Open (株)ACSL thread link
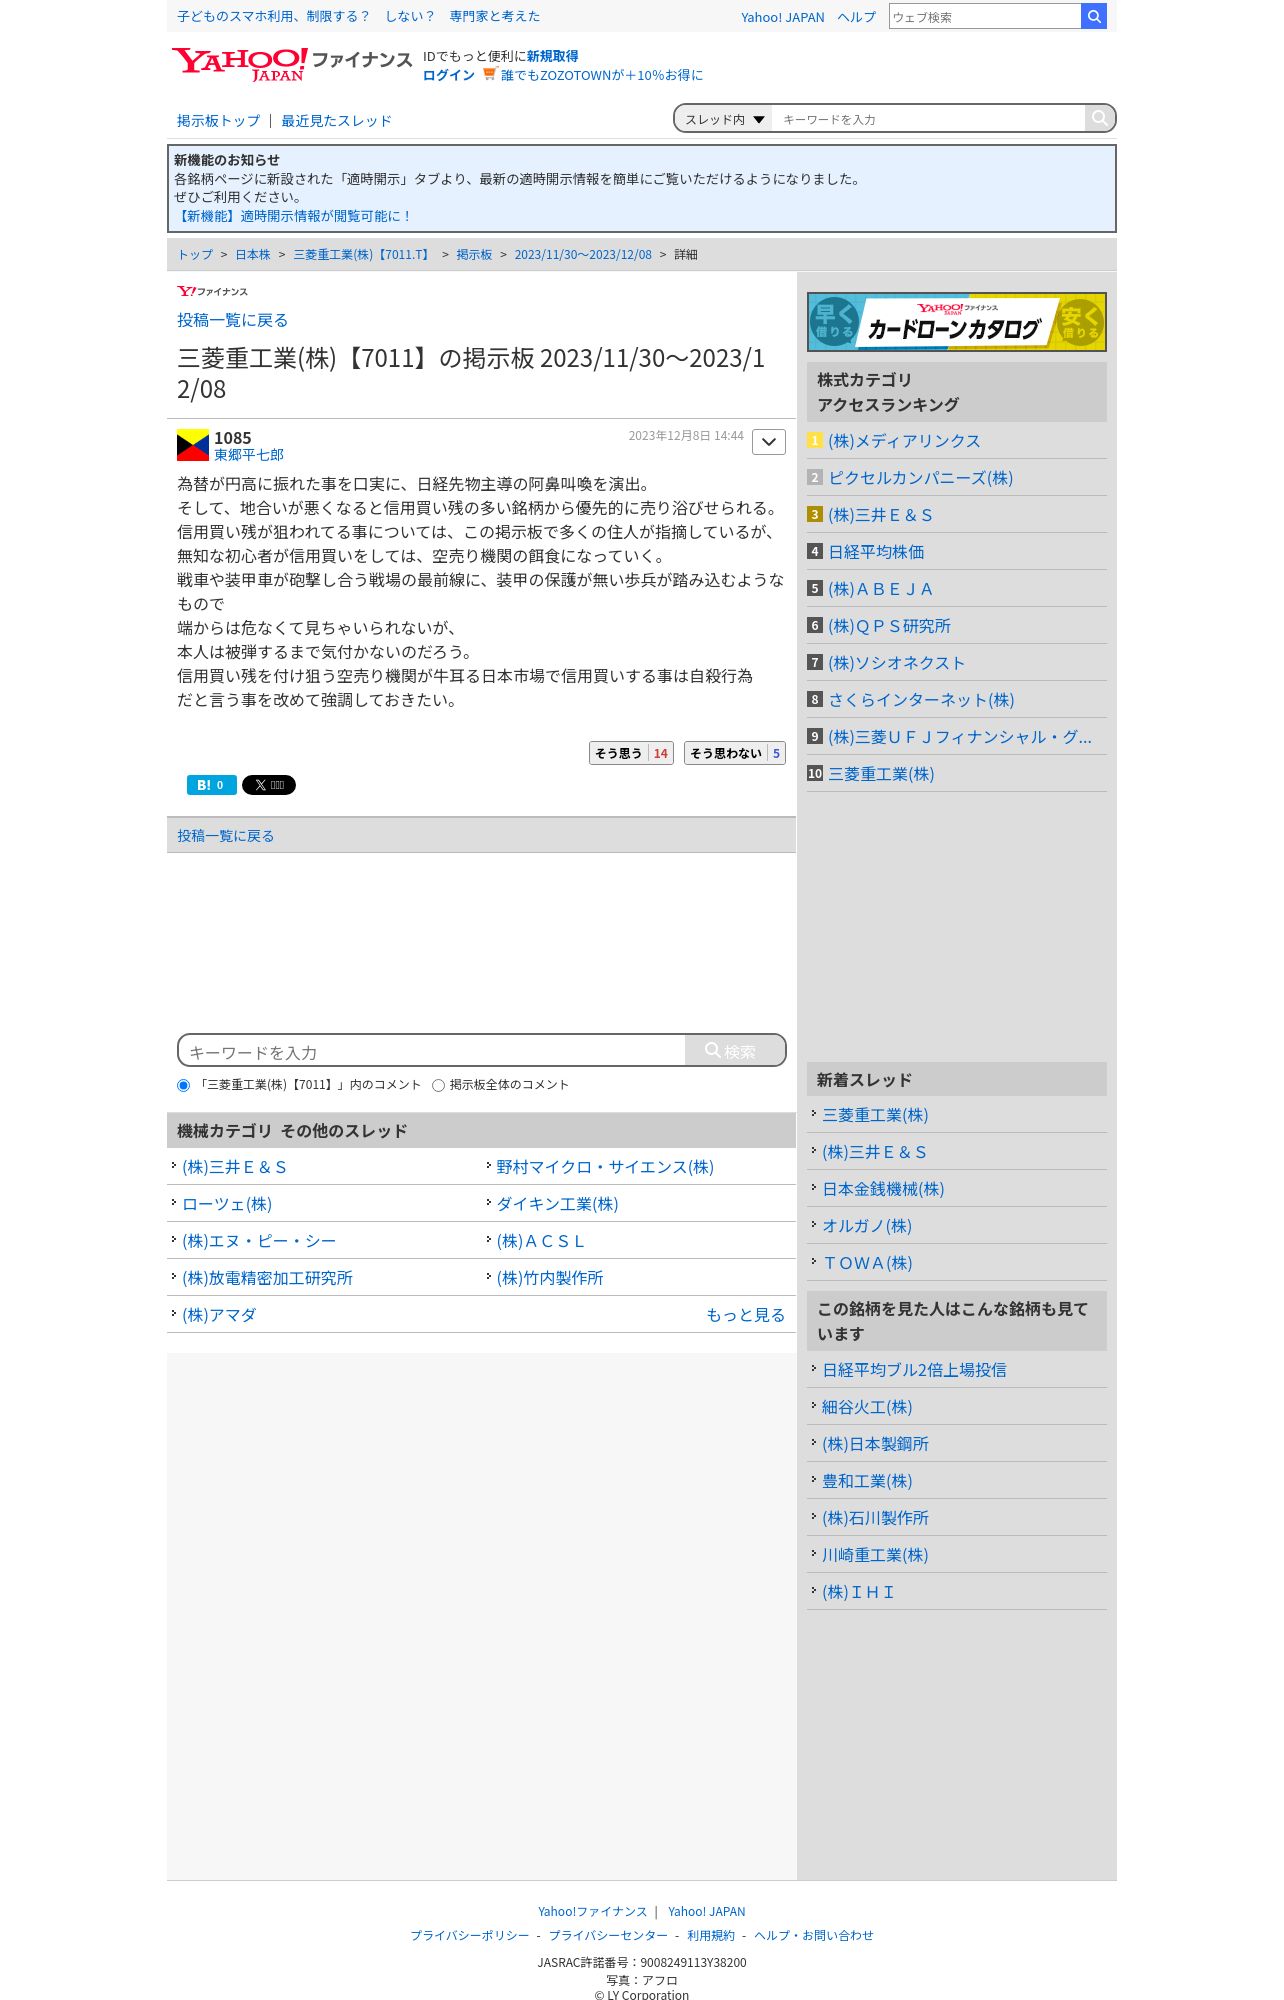The height and width of the screenshot is (2000, 1284). click(x=541, y=1241)
